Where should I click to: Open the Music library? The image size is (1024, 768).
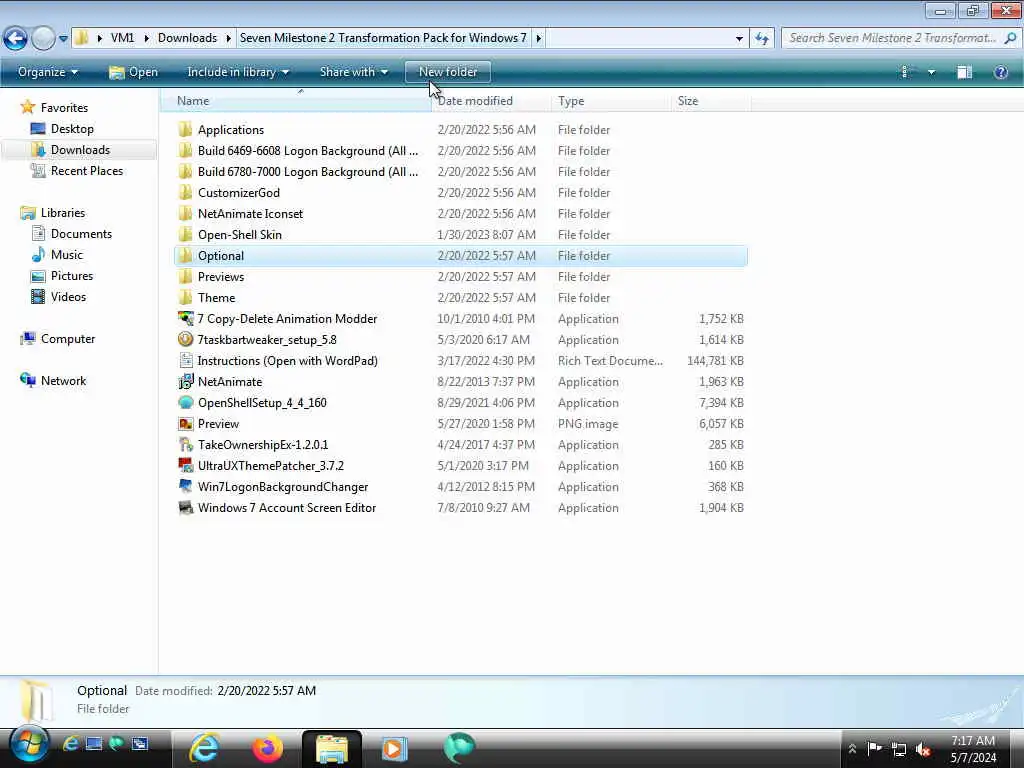pos(67,255)
